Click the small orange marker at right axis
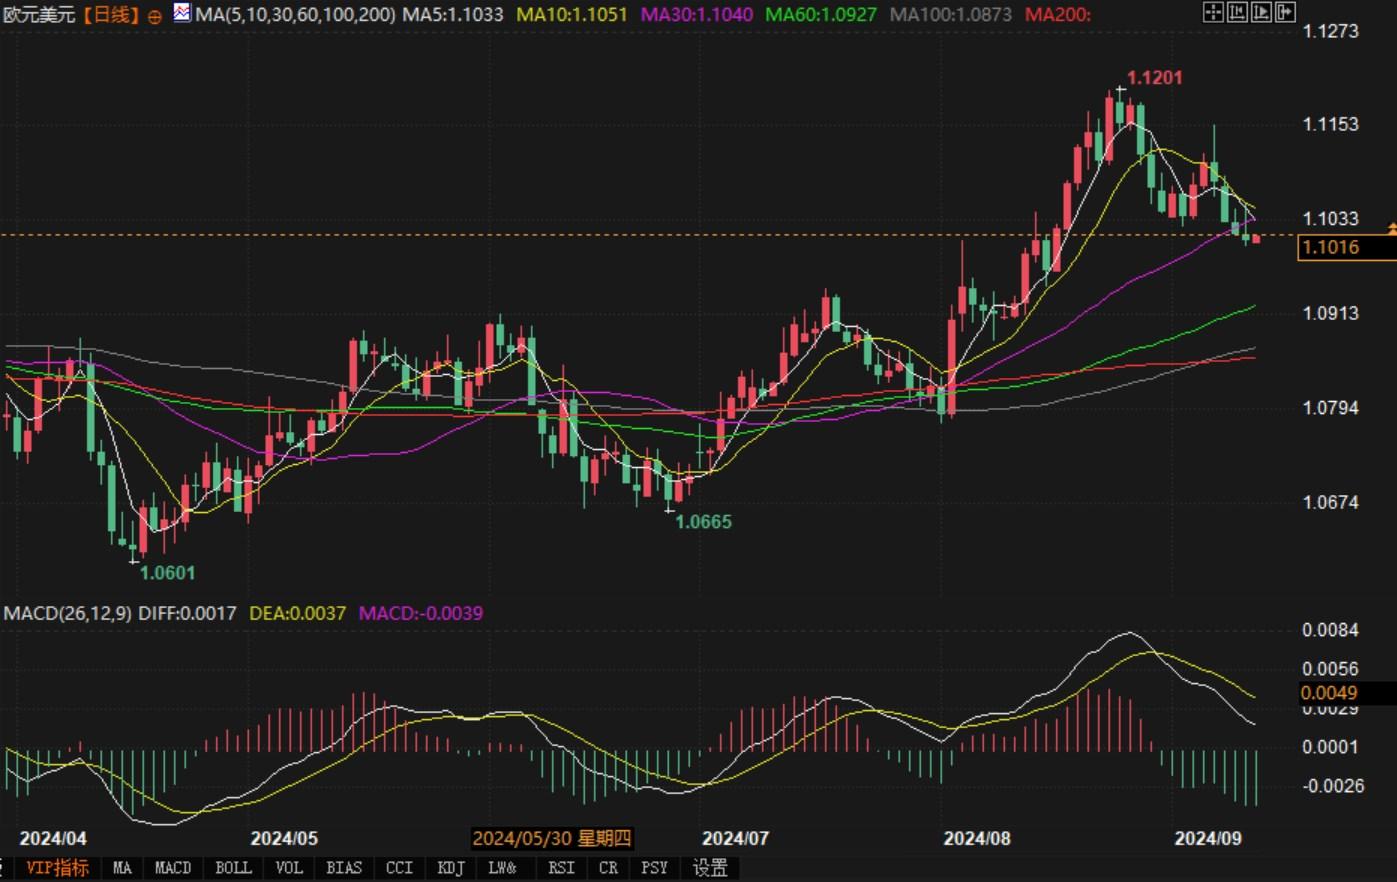 tap(1392, 229)
